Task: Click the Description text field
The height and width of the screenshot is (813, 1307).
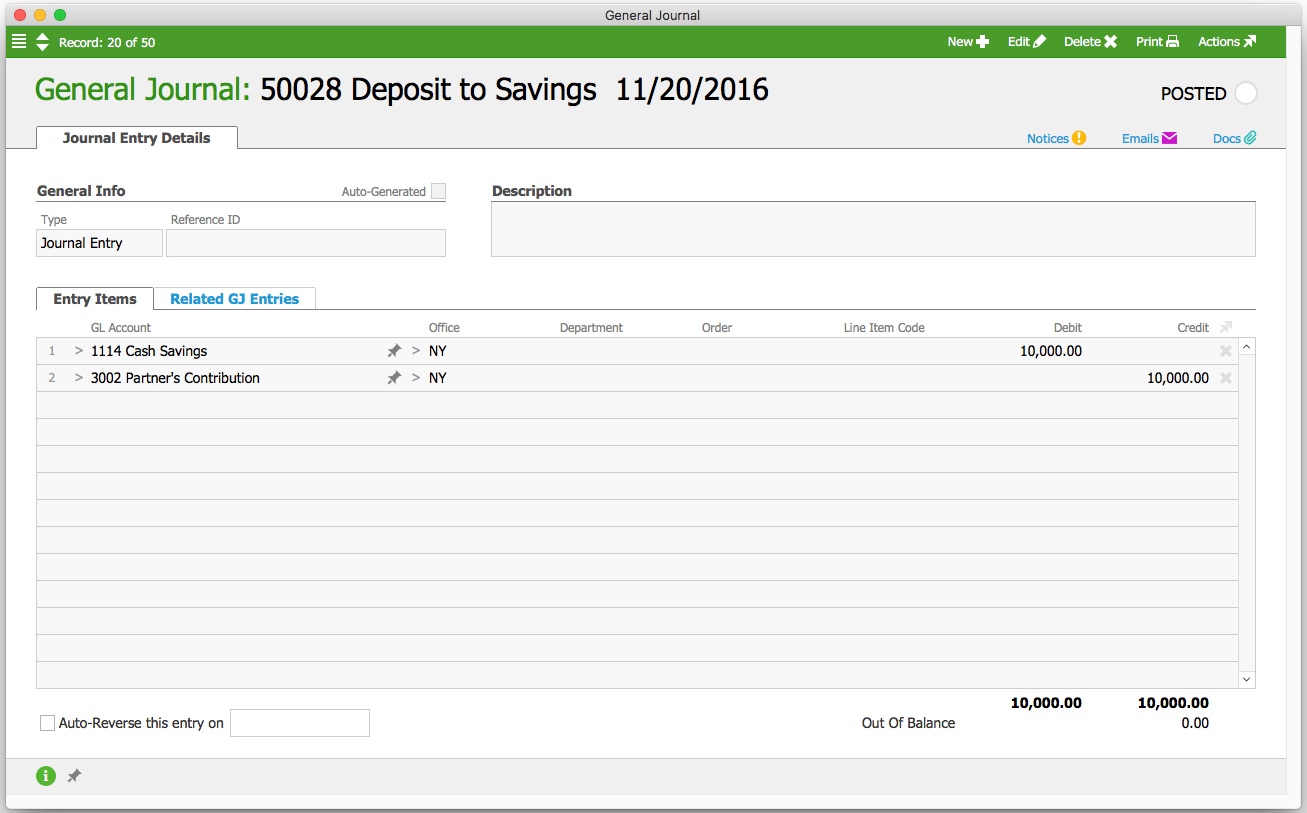Action: pyautogui.click(x=872, y=229)
